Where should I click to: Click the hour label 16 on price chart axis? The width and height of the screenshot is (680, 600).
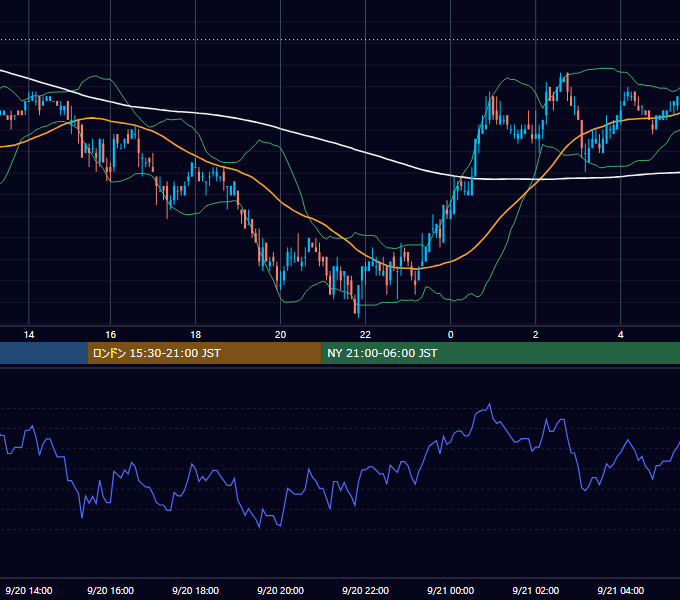(111, 335)
